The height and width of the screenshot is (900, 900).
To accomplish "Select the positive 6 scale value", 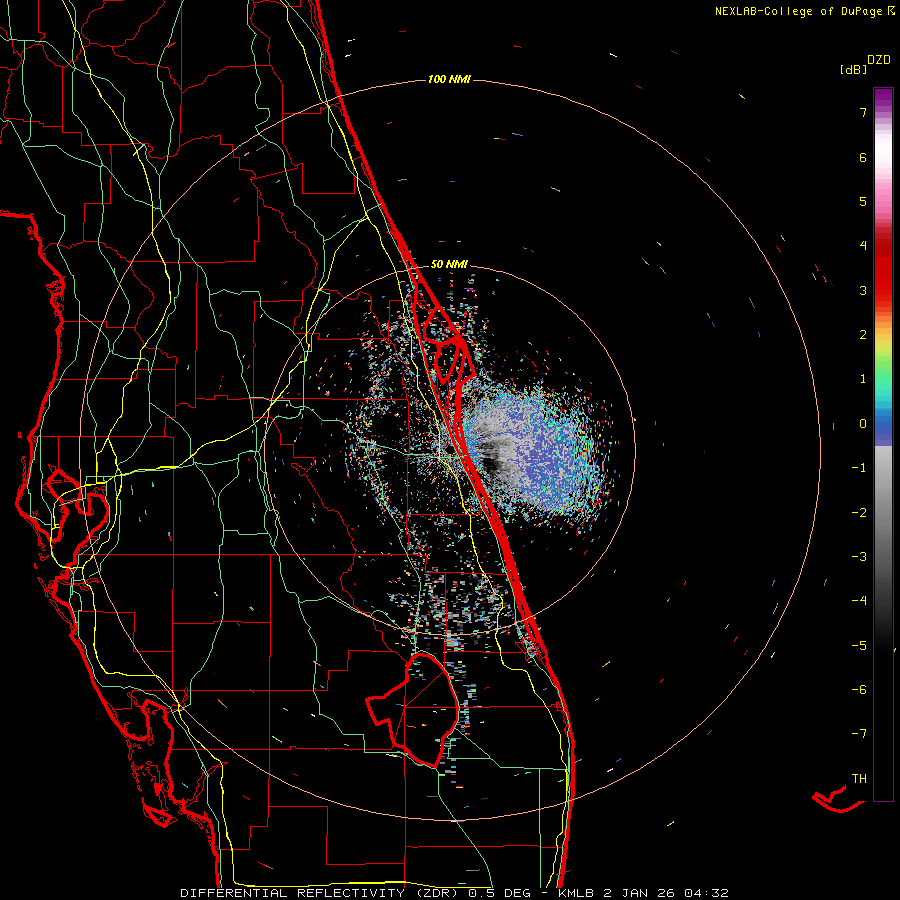I will pos(863,157).
